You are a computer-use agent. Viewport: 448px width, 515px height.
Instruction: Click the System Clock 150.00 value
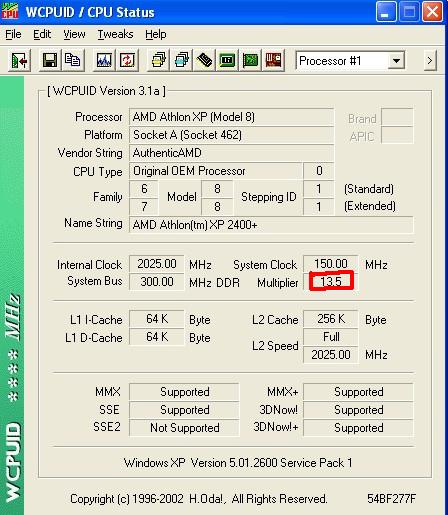(331, 264)
